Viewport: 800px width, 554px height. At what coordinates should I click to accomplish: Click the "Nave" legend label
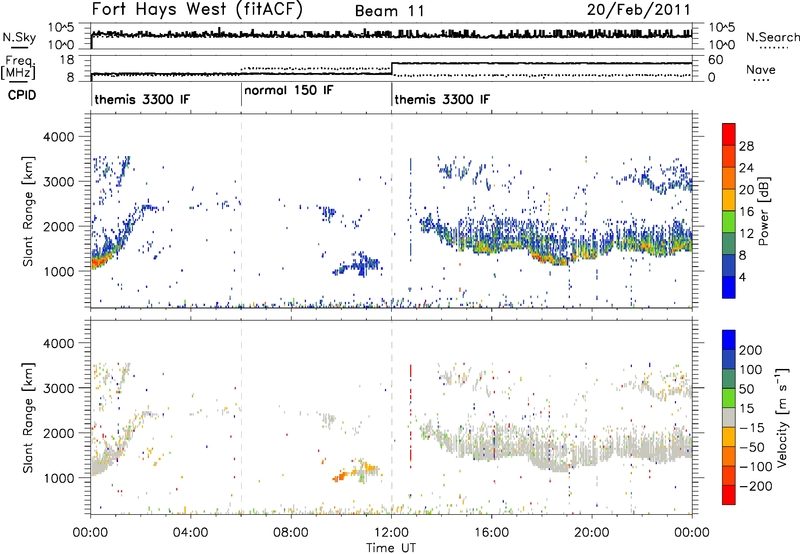coord(761,69)
